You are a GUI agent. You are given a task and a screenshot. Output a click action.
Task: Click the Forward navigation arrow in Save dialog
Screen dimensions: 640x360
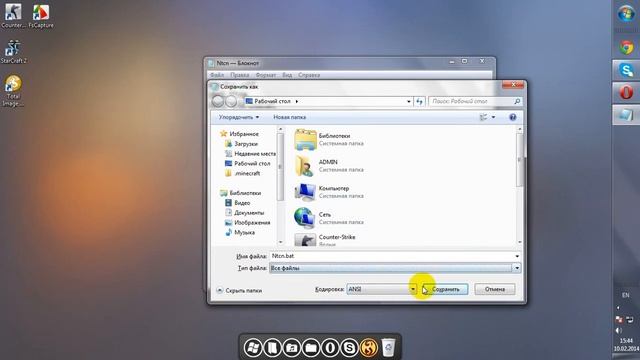[231, 101]
